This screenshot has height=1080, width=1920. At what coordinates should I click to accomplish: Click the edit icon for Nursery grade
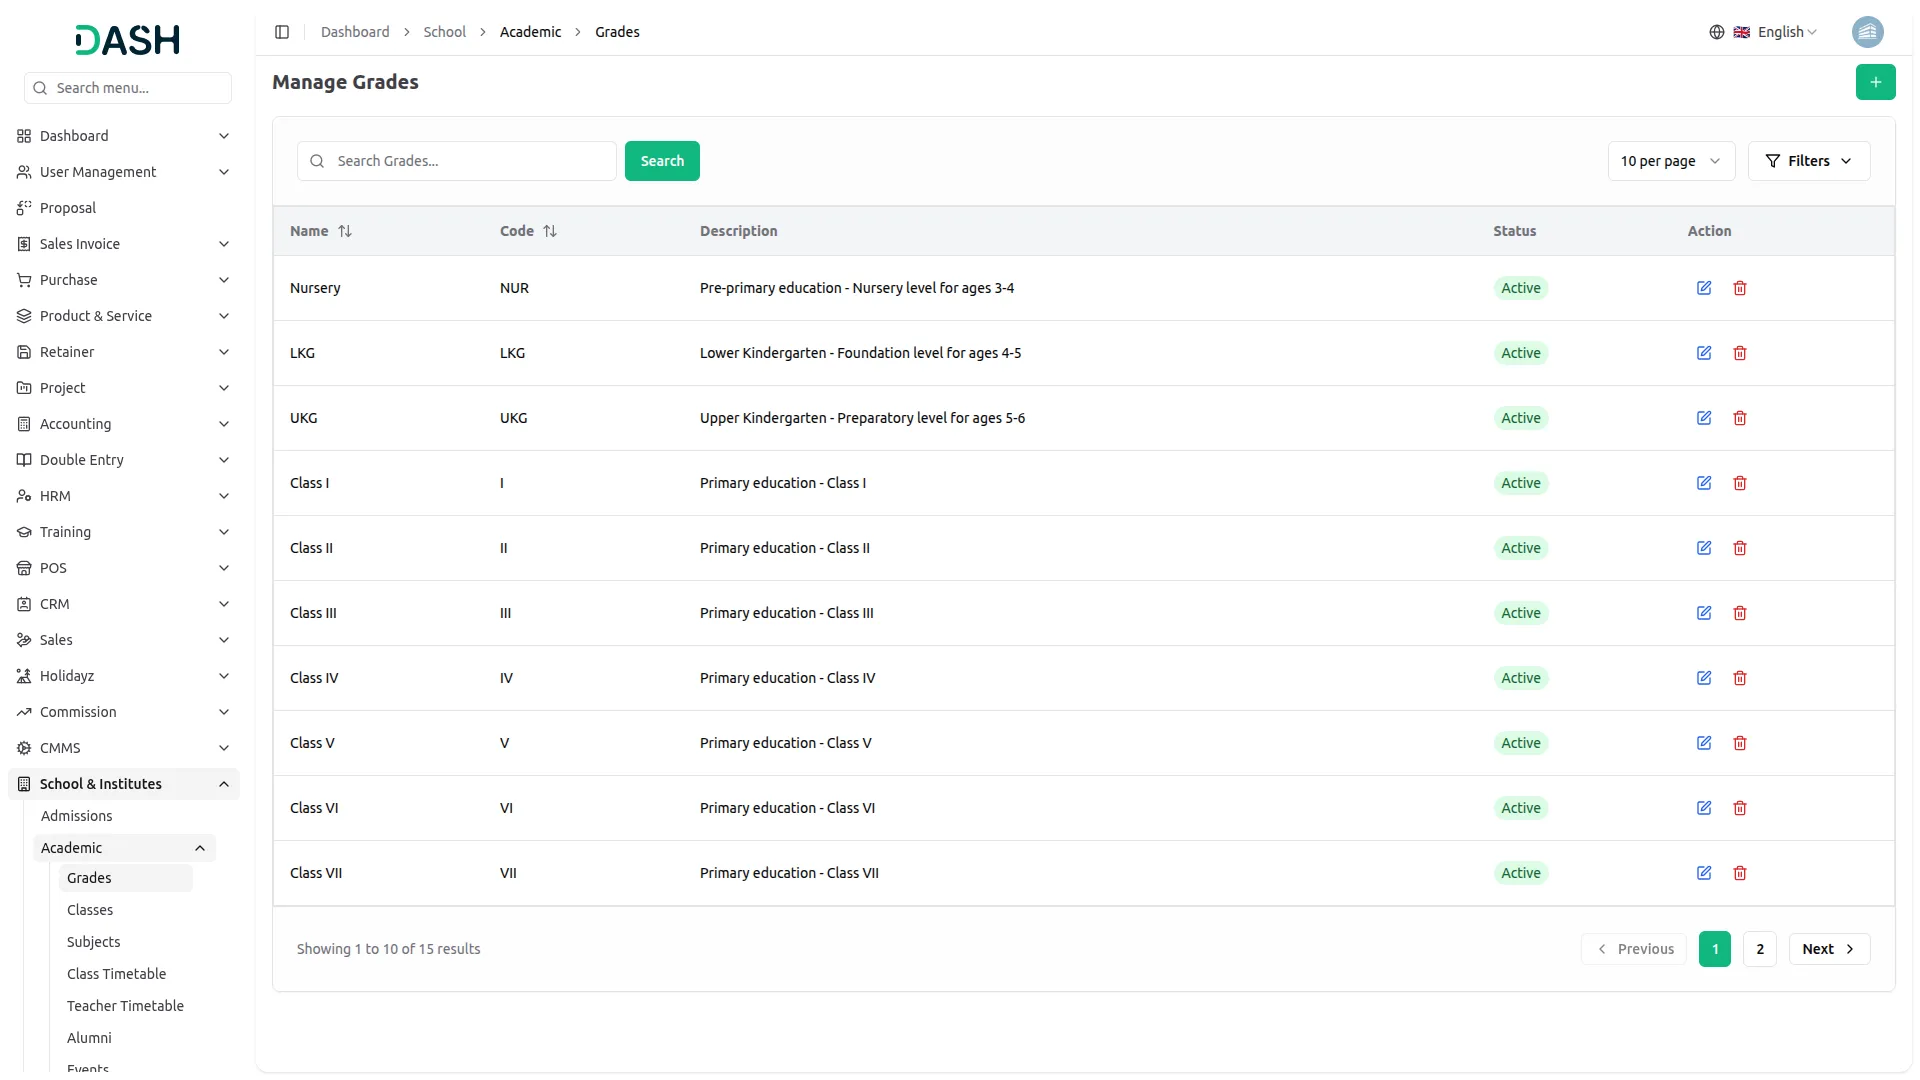[x=1704, y=288]
